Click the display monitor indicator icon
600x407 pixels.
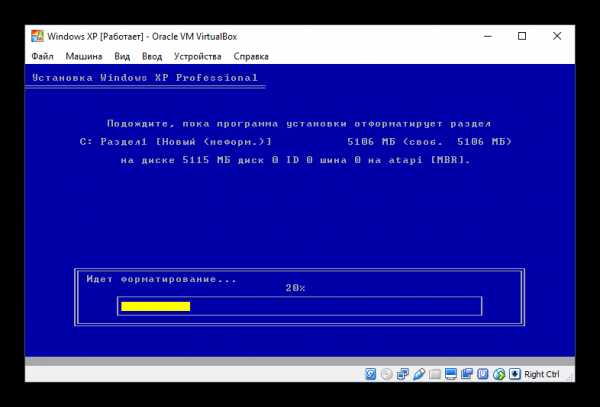coord(452,374)
